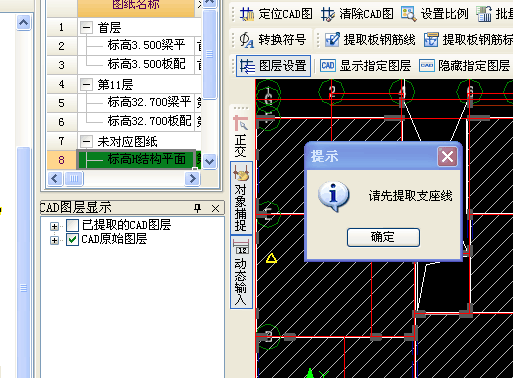Image resolution: width=513 pixels, height=378 pixels.
Task: Select 标高3.500板配 drawing row
Action: [137, 65]
